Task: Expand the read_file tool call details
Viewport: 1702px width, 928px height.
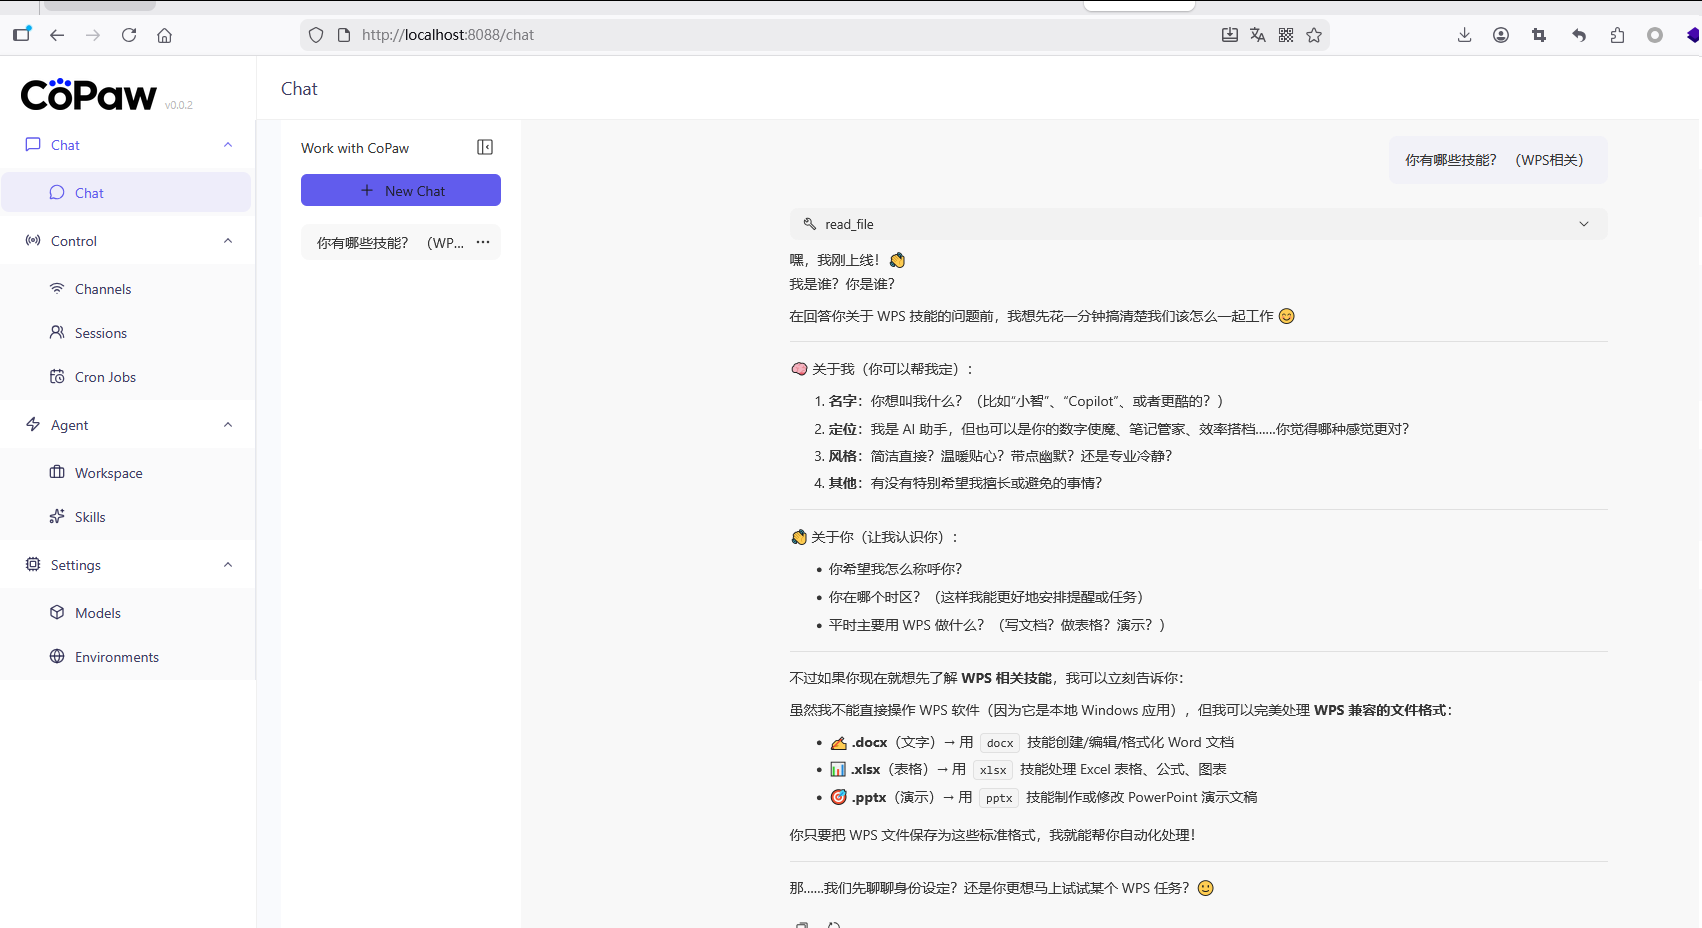Action: 1583,224
